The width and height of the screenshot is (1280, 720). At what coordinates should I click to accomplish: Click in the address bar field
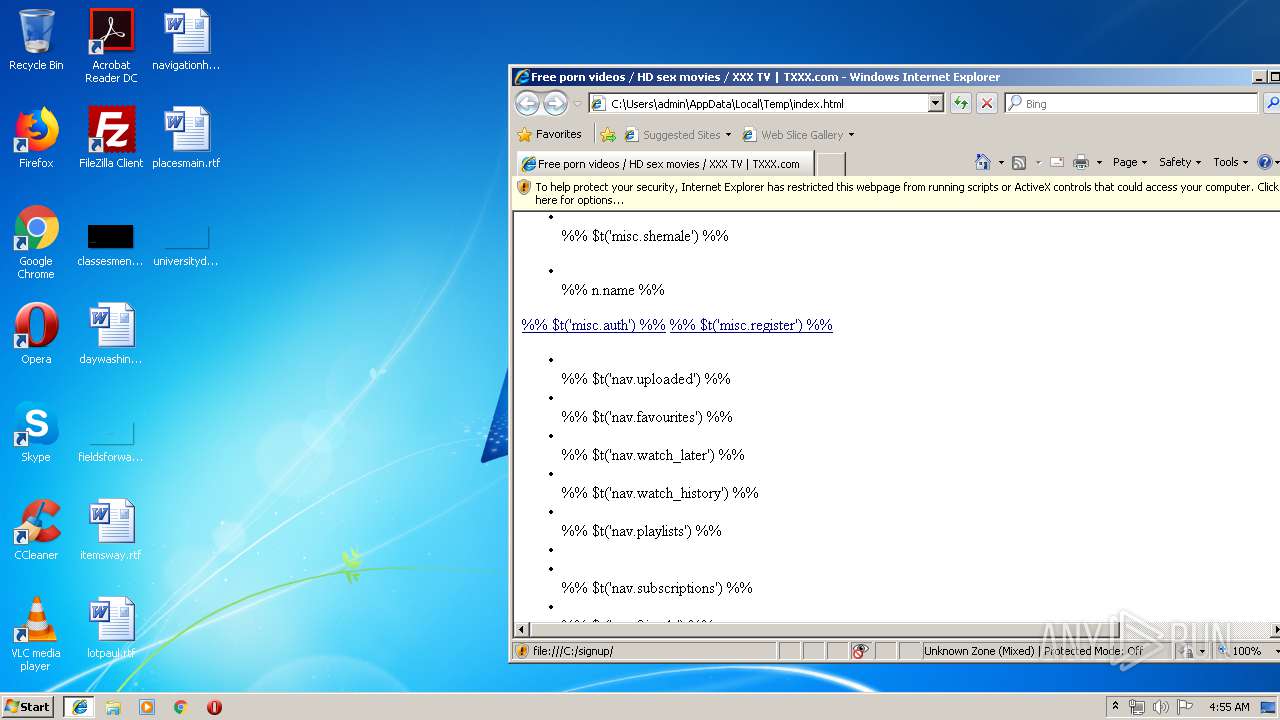765,103
